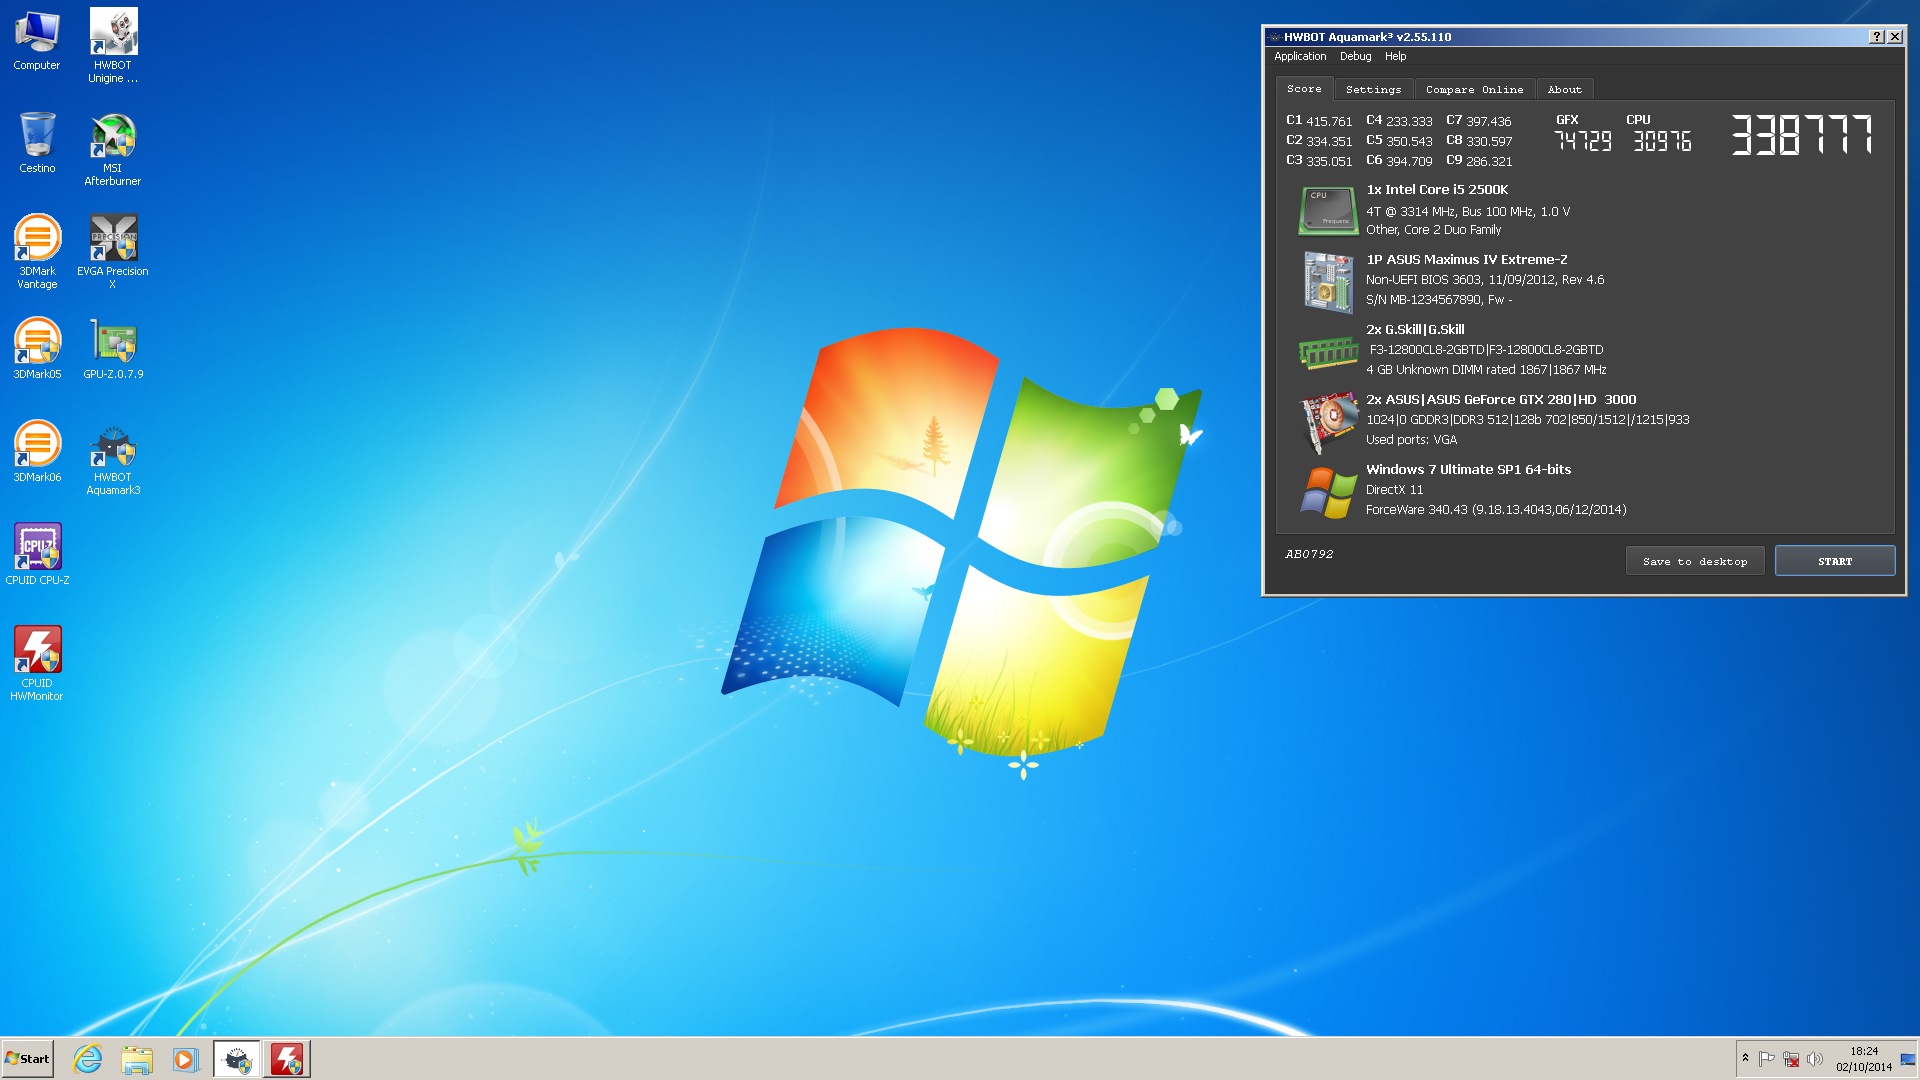
Task: Open Windows Media Player from taskbar
Action: 185,1059
